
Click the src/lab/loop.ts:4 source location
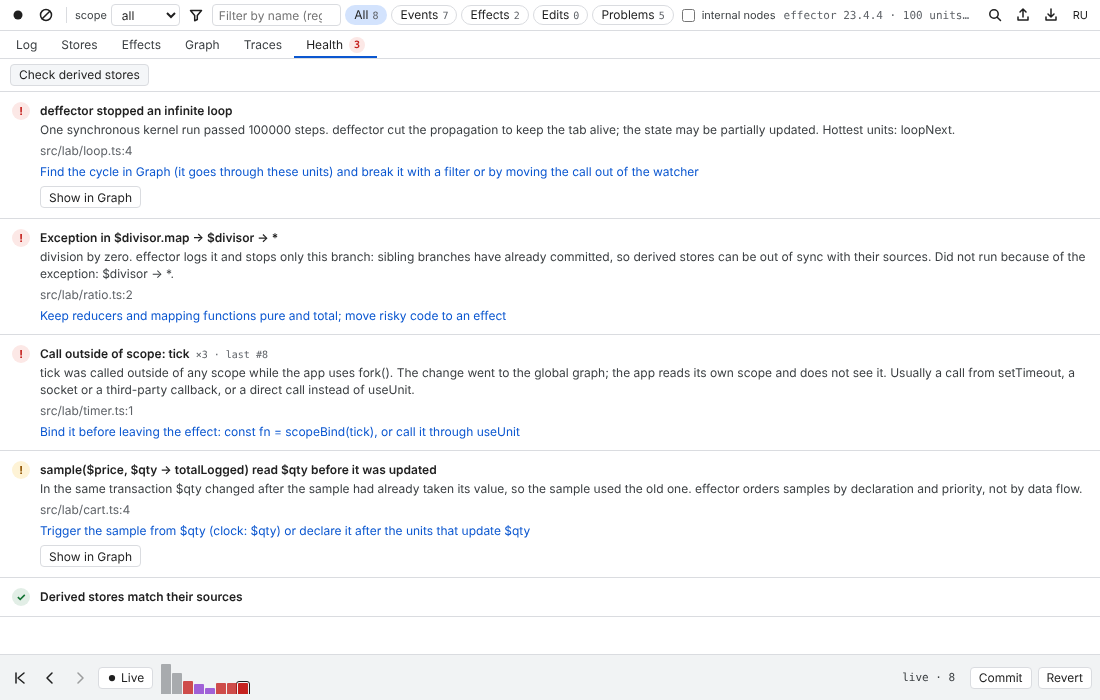(86, 151)
